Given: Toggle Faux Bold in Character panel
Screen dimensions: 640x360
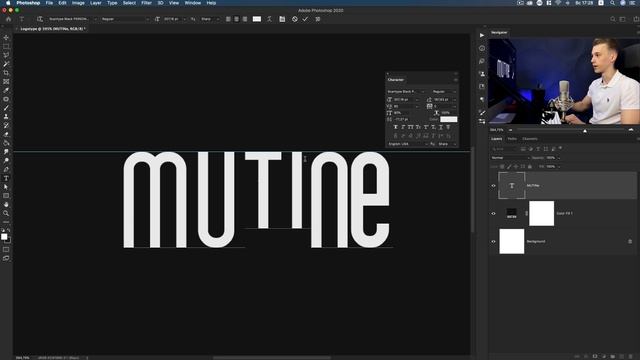Looking at the screenshot, I should pyautogui.click(x=396, y=127).
